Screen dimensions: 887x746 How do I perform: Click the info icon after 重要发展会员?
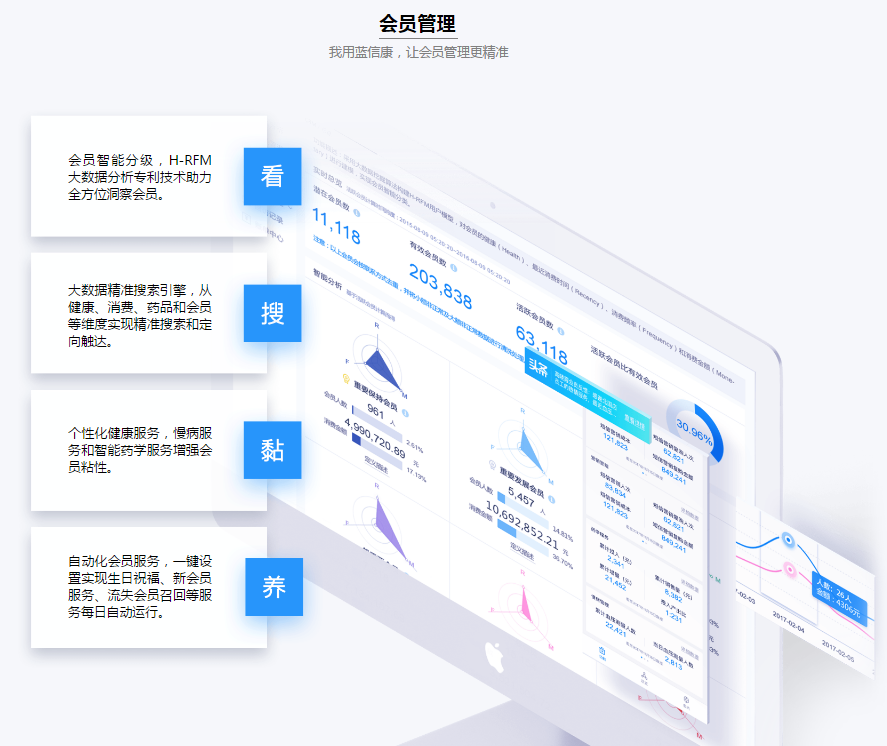[552, 499]
